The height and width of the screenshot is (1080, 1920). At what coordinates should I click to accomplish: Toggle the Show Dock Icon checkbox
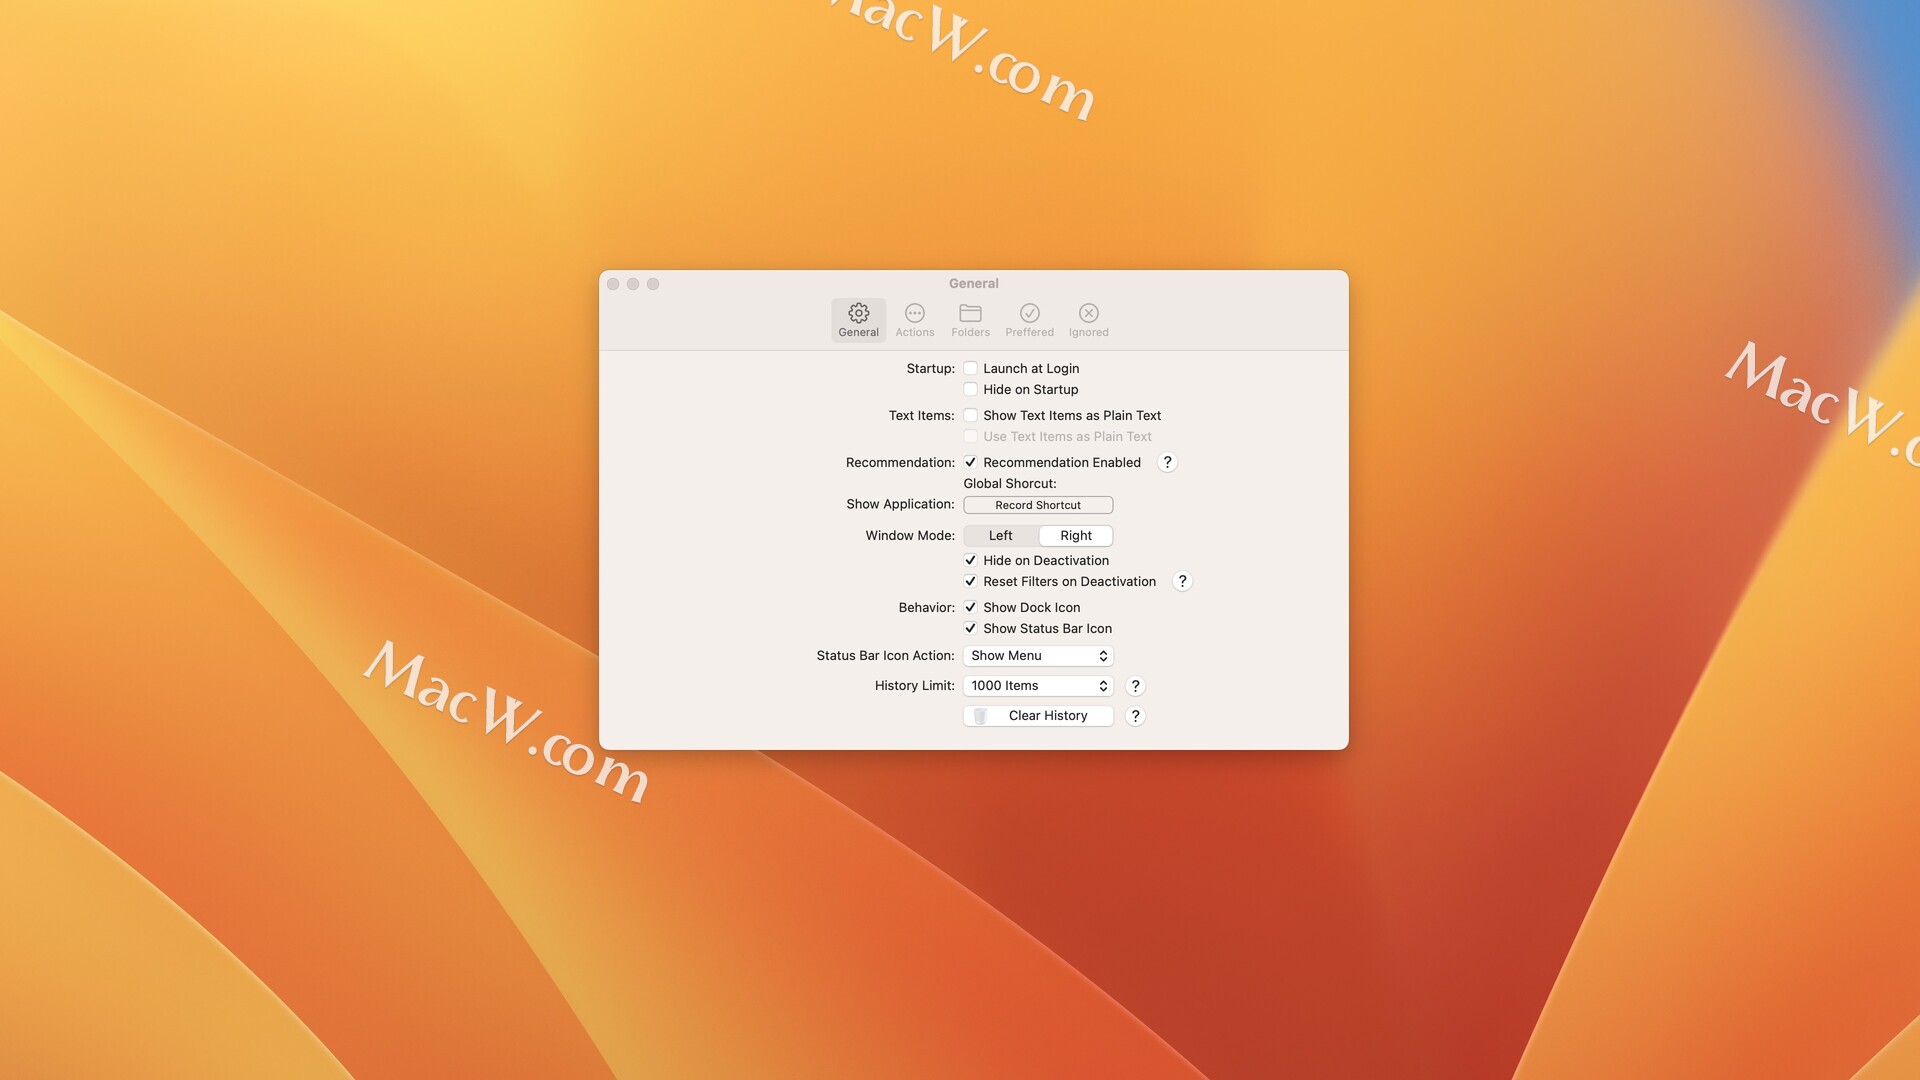970,607
